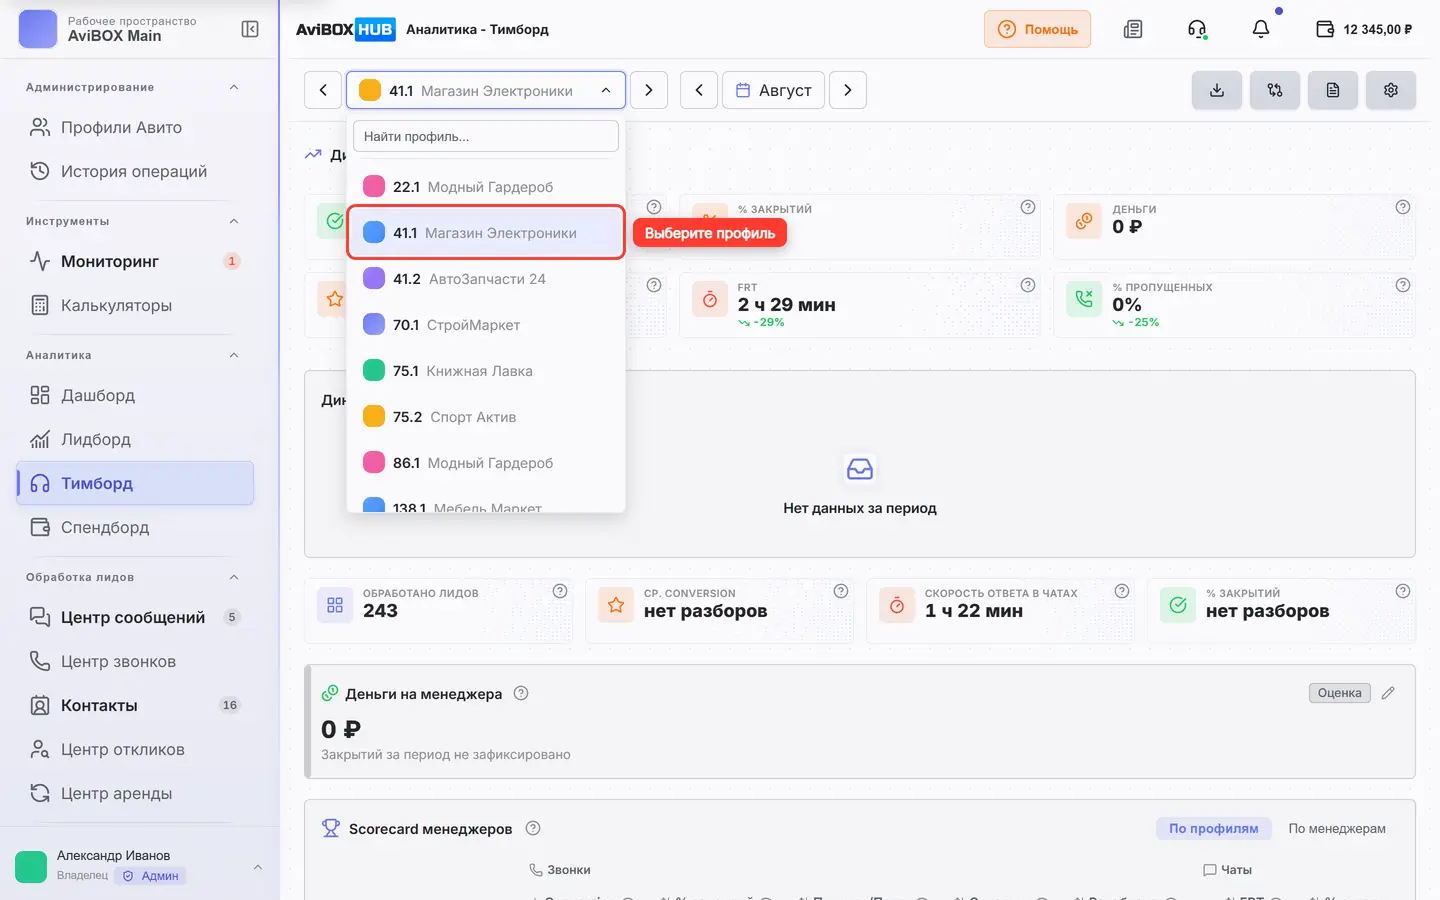Viewport: 1440px width, 900px height.
Task: Select profile 75.1 Книжная Лавка
Action: click(486, 371)
